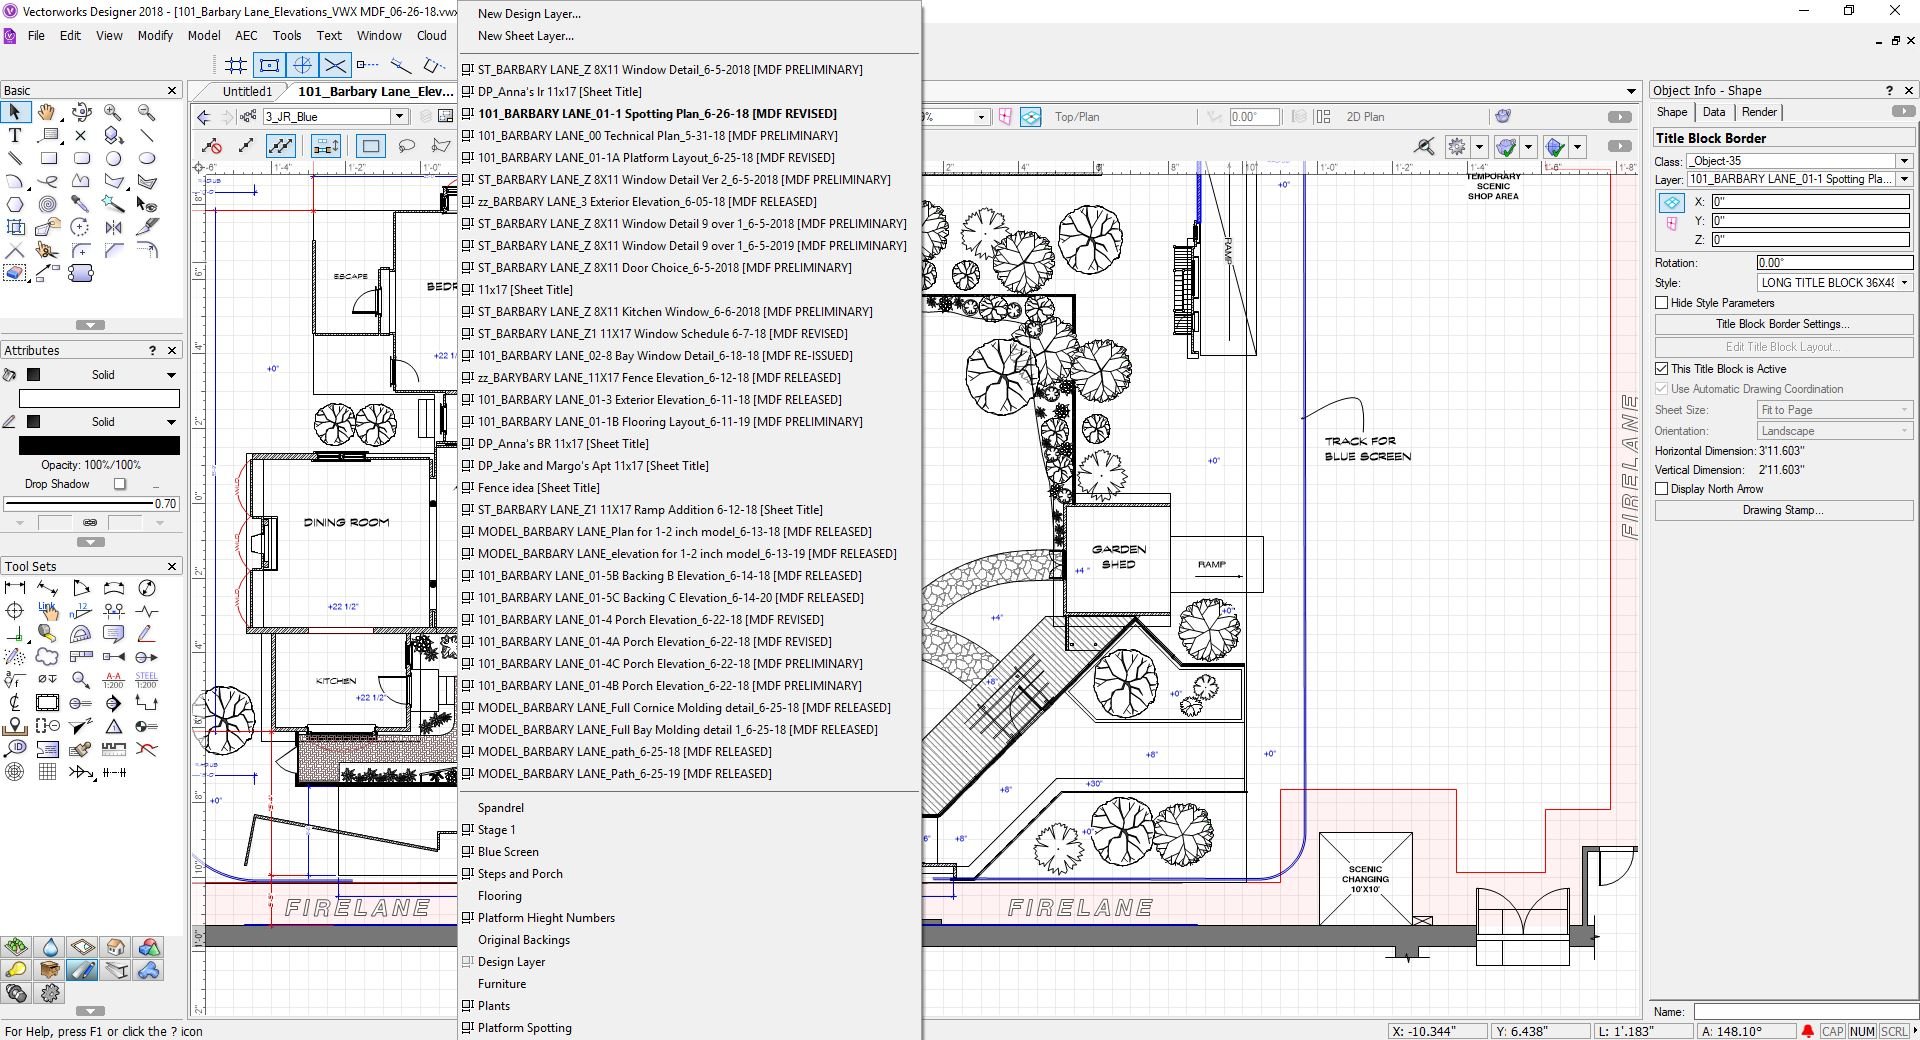Select the Selection tool in Basic palette
Image resolution: width=1920 pixels, height=1040 pixels.
pos(15,110)
